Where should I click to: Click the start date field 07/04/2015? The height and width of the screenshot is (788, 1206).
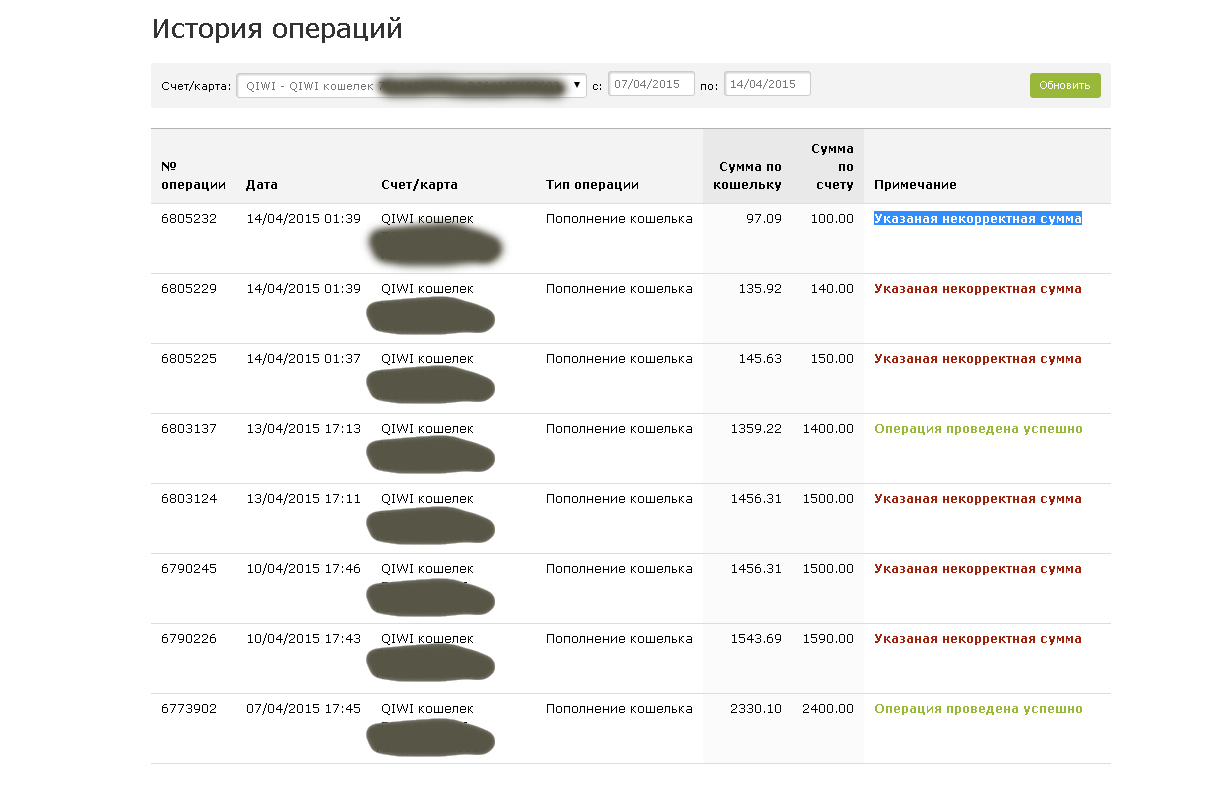coord(651,84)
